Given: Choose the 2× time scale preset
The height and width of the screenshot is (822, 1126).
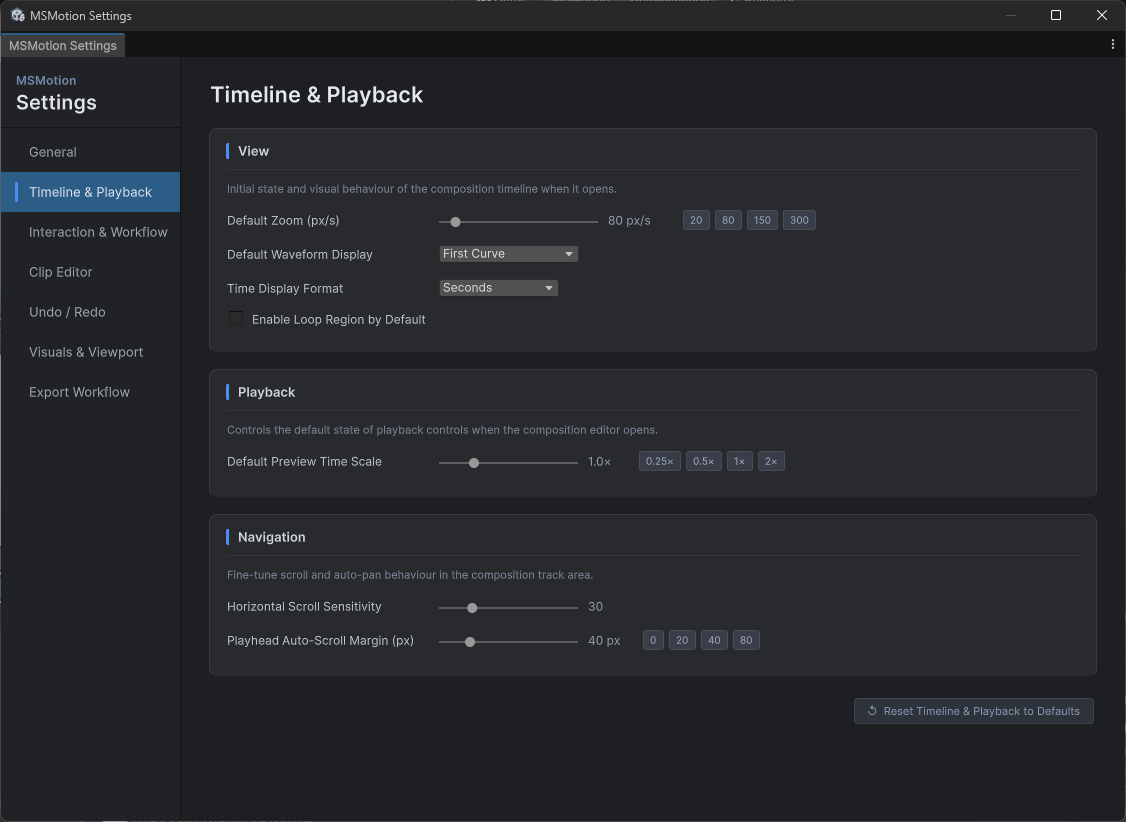Looking at the screenshot, I should tap(771, 462).
